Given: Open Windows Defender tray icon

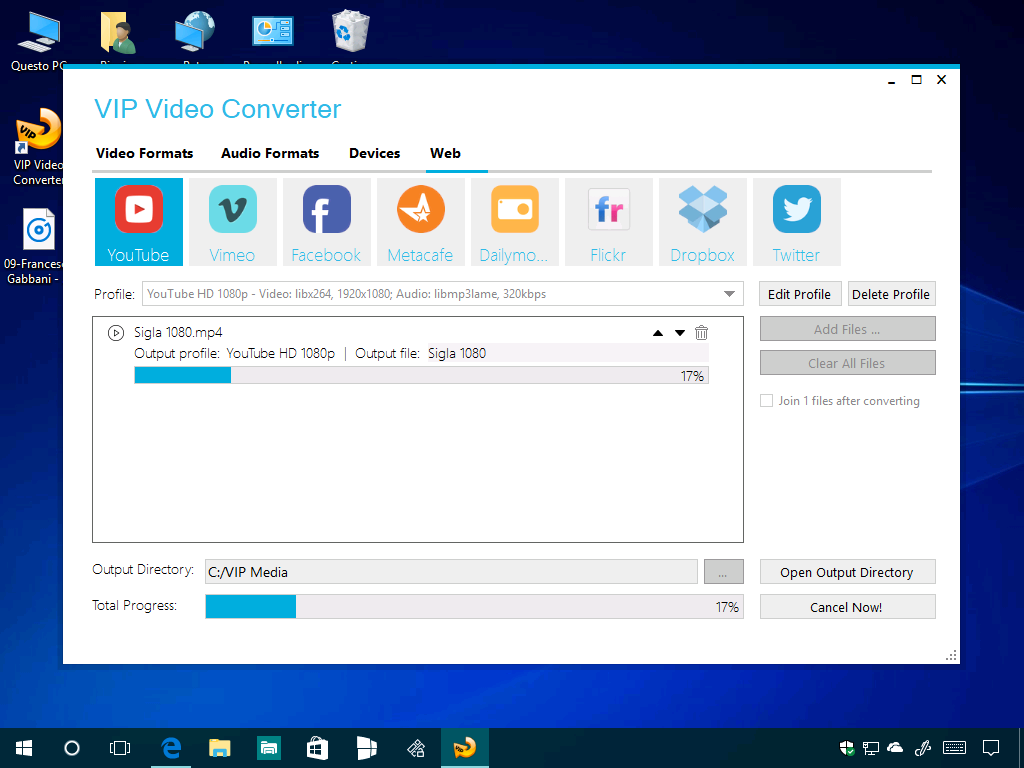Looking at the screenshot, I should point(847,748).
